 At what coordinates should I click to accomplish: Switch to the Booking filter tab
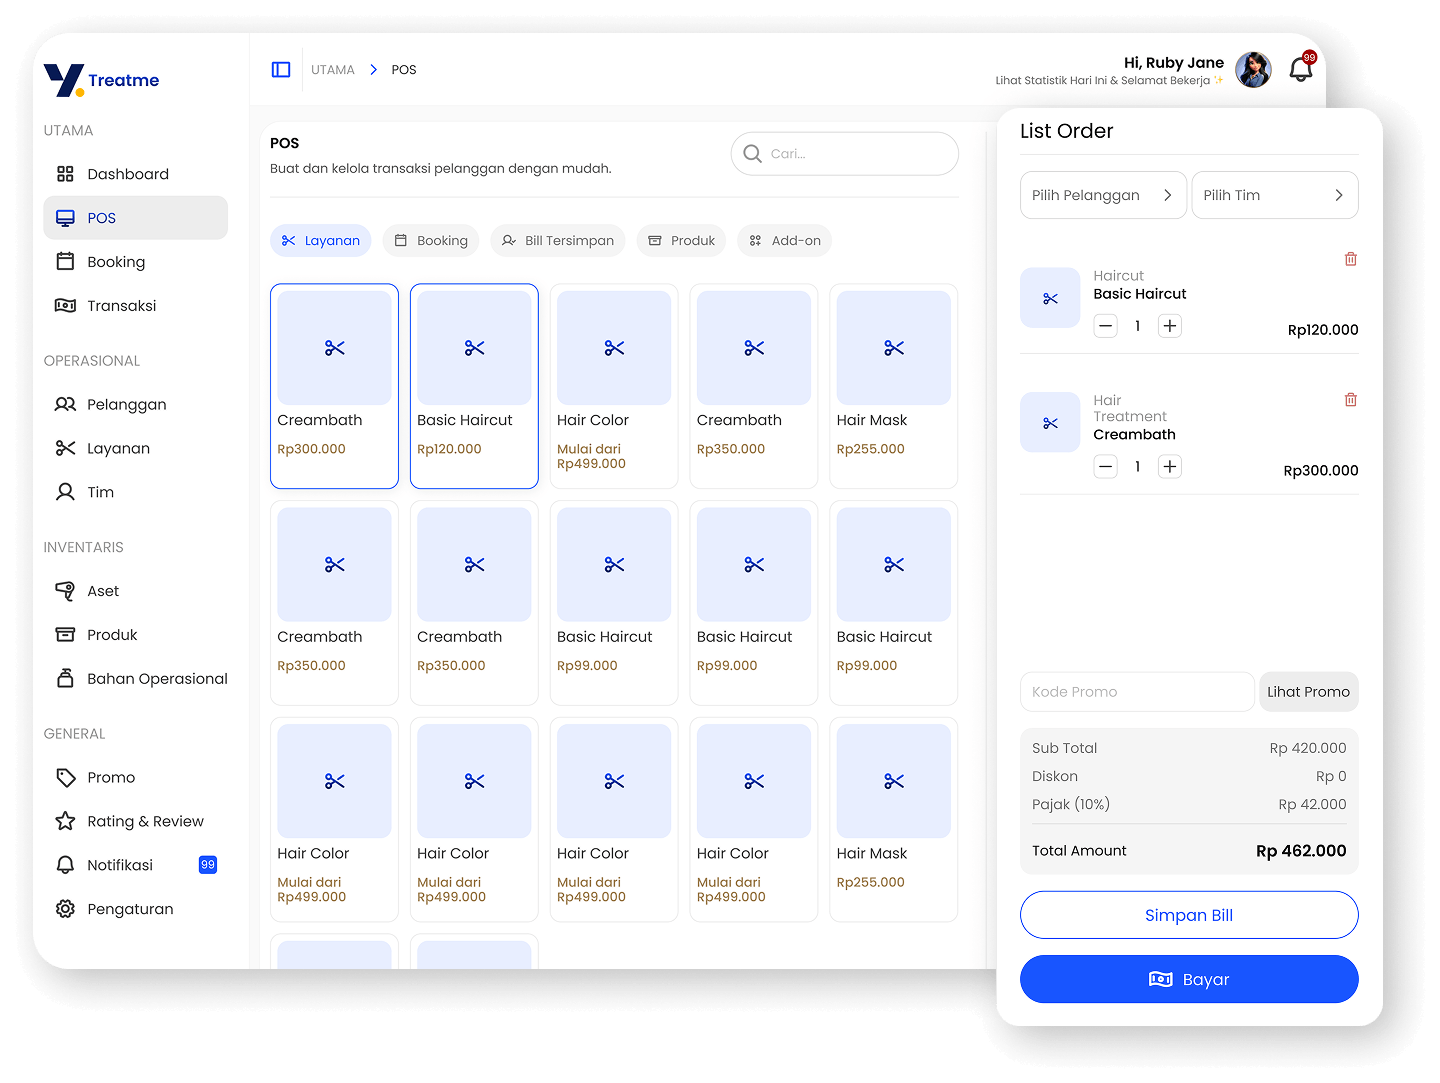431,241
